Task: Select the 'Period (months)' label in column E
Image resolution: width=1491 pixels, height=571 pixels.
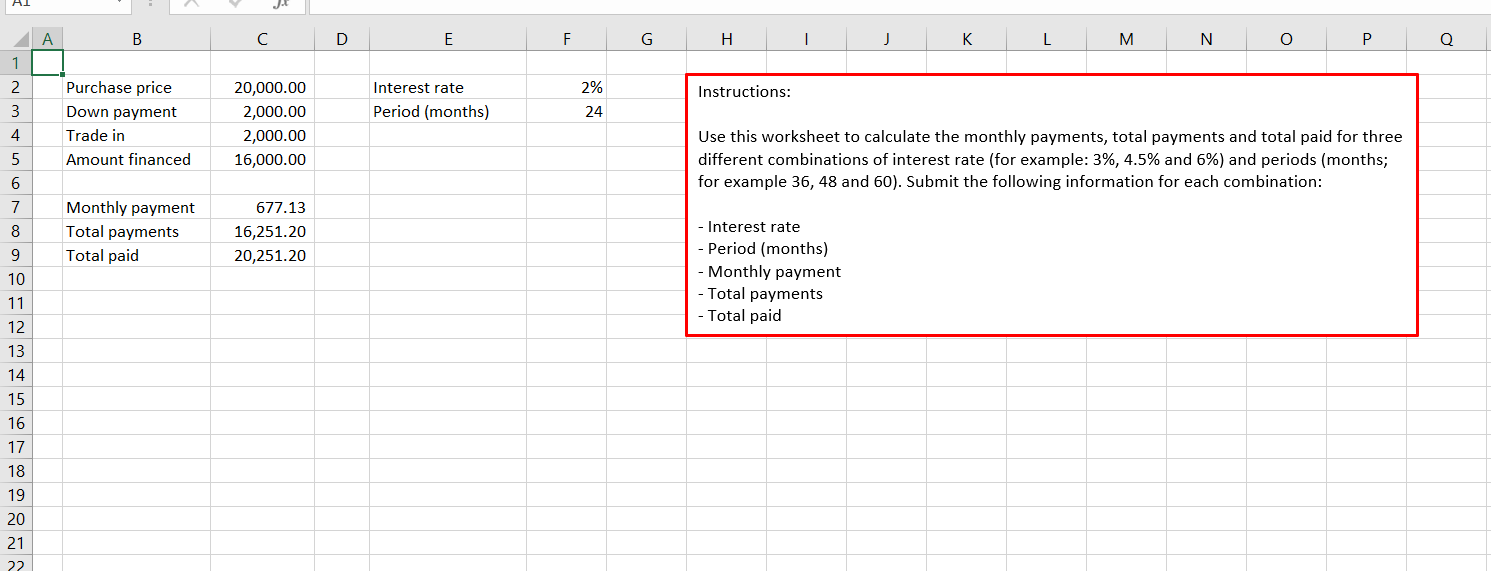Action: [x=448, y=111]
